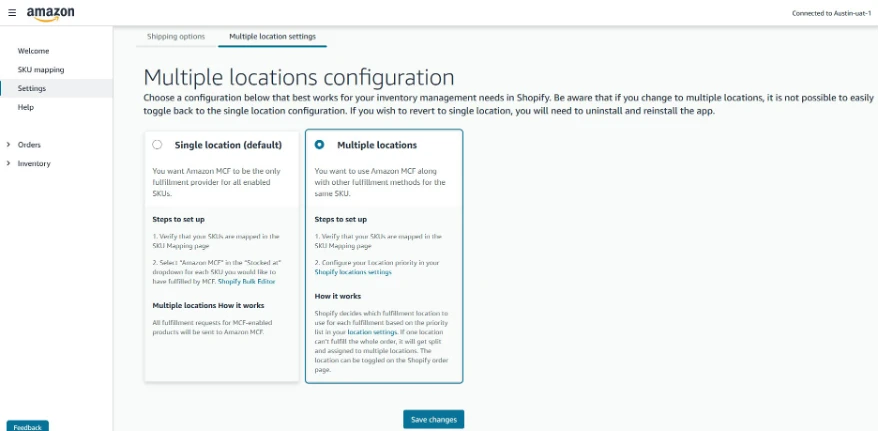
Task: Click the Feedback button
Action: pyautogui.click(x=28, y=426)
